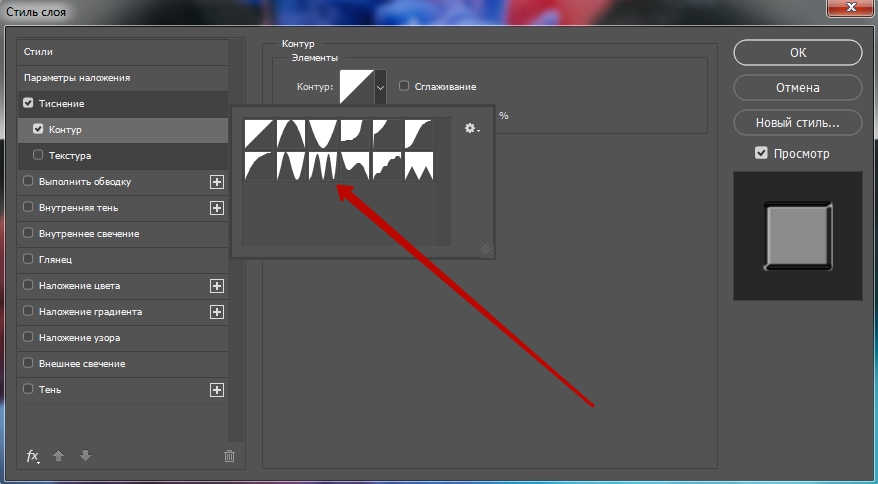This screenshot has width=878, height=484.
Task: Turn on the Внешнее свечение checkbox
Action: coord(28,362)
